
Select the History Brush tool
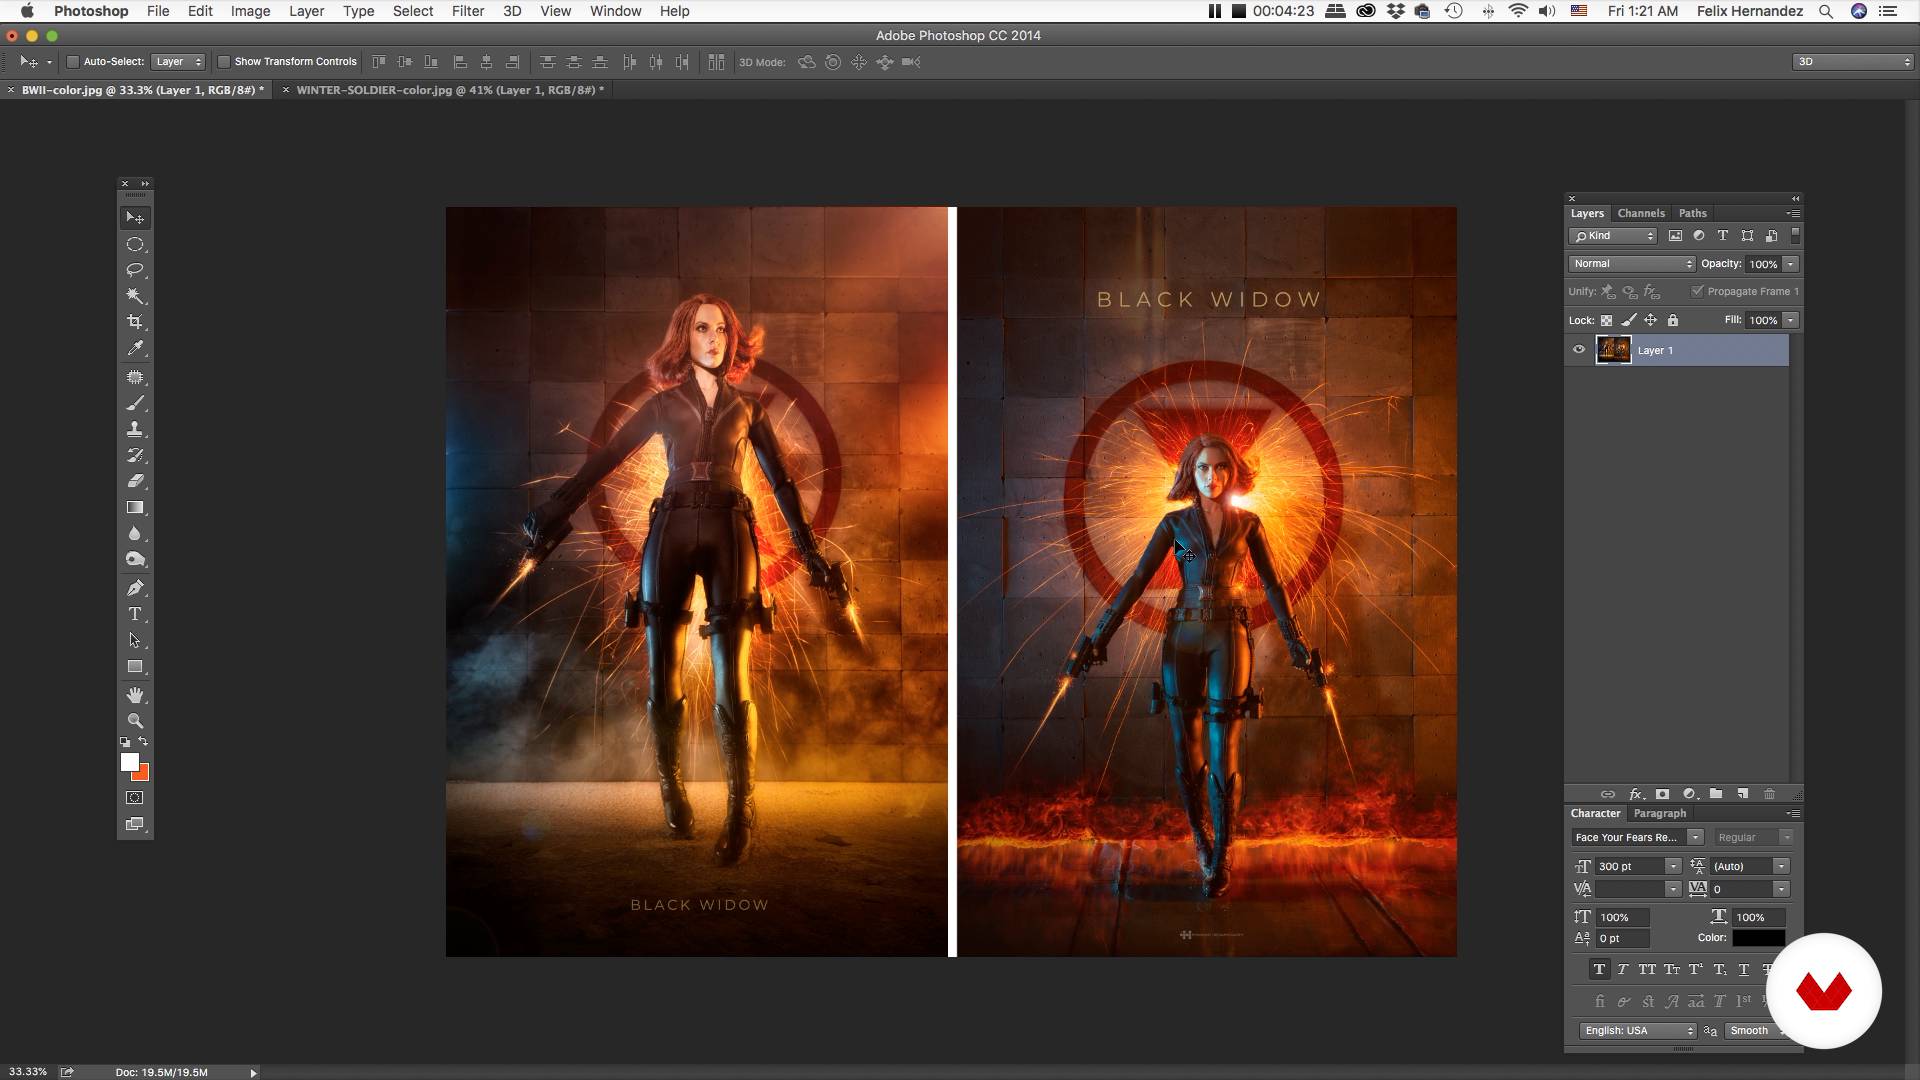click(x=135, y=455)
